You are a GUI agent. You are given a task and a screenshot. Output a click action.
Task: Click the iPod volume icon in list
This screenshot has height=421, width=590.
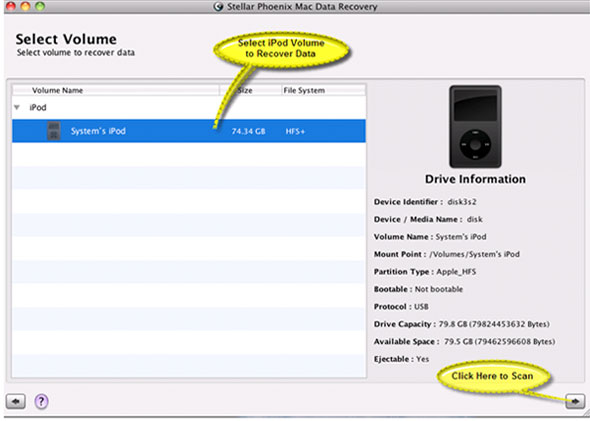coord(54,131)
